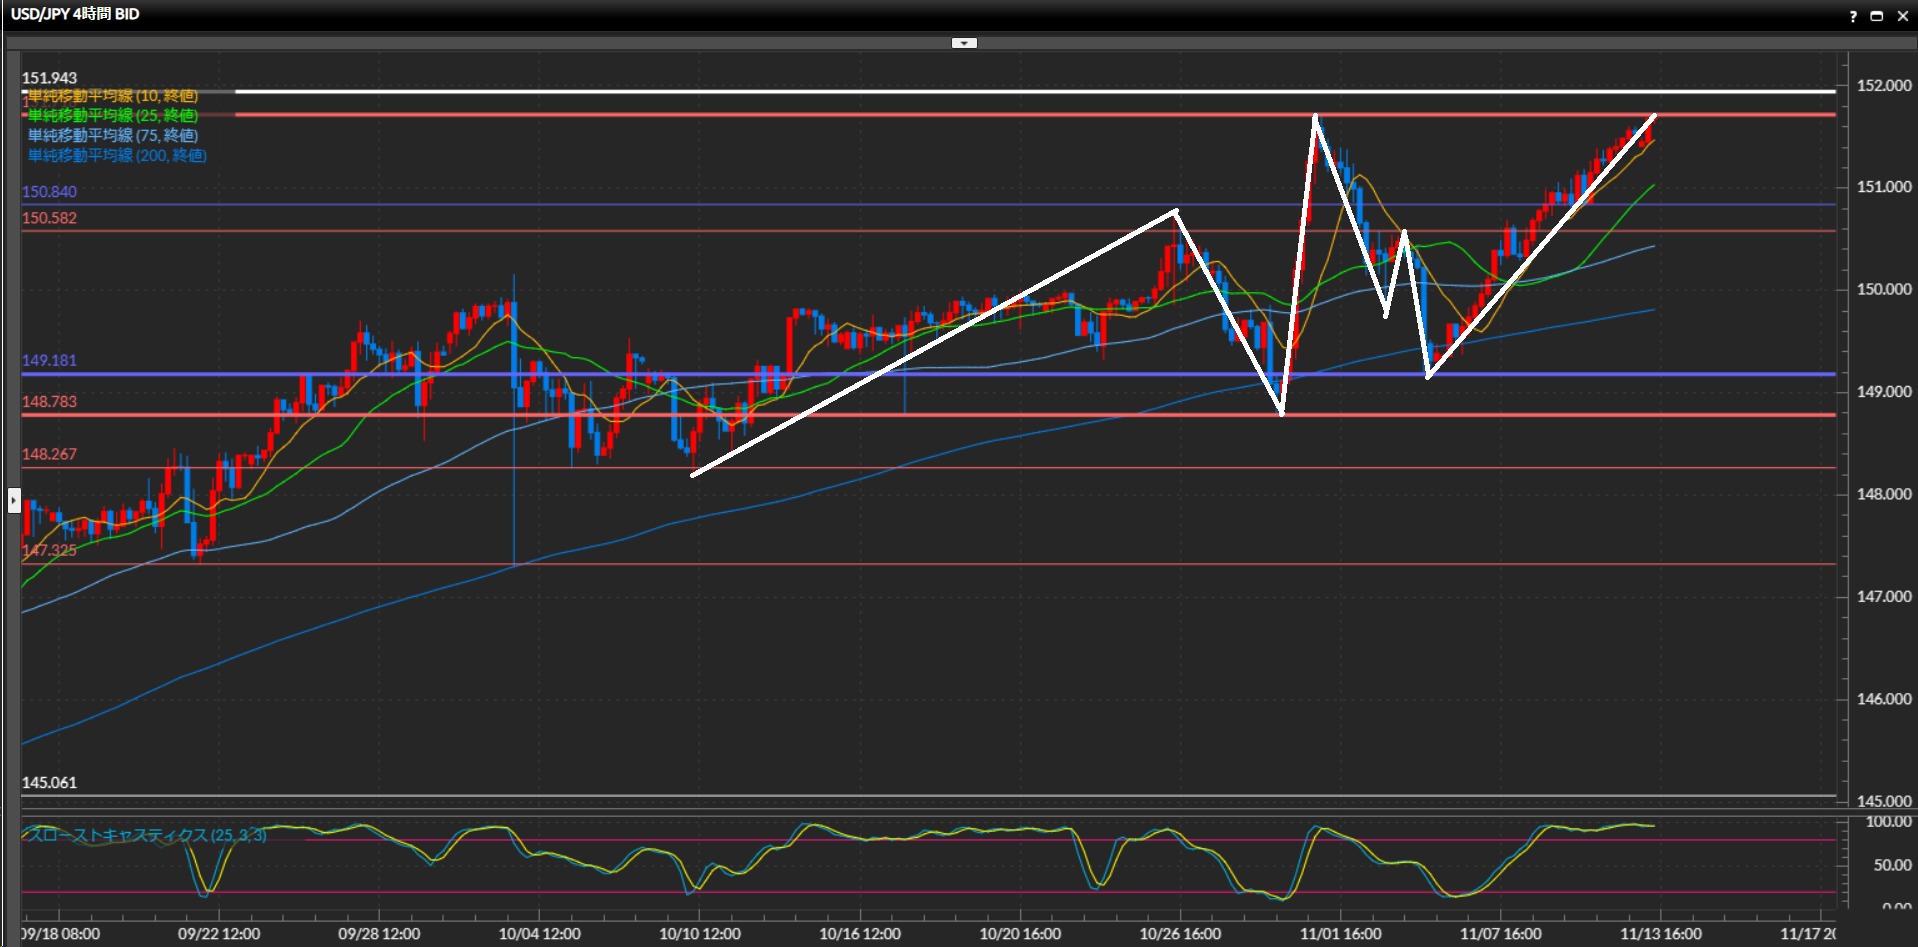Click the 147.325 red price level label
This screenshot has height=947, width=1918.
click(49, 550)
